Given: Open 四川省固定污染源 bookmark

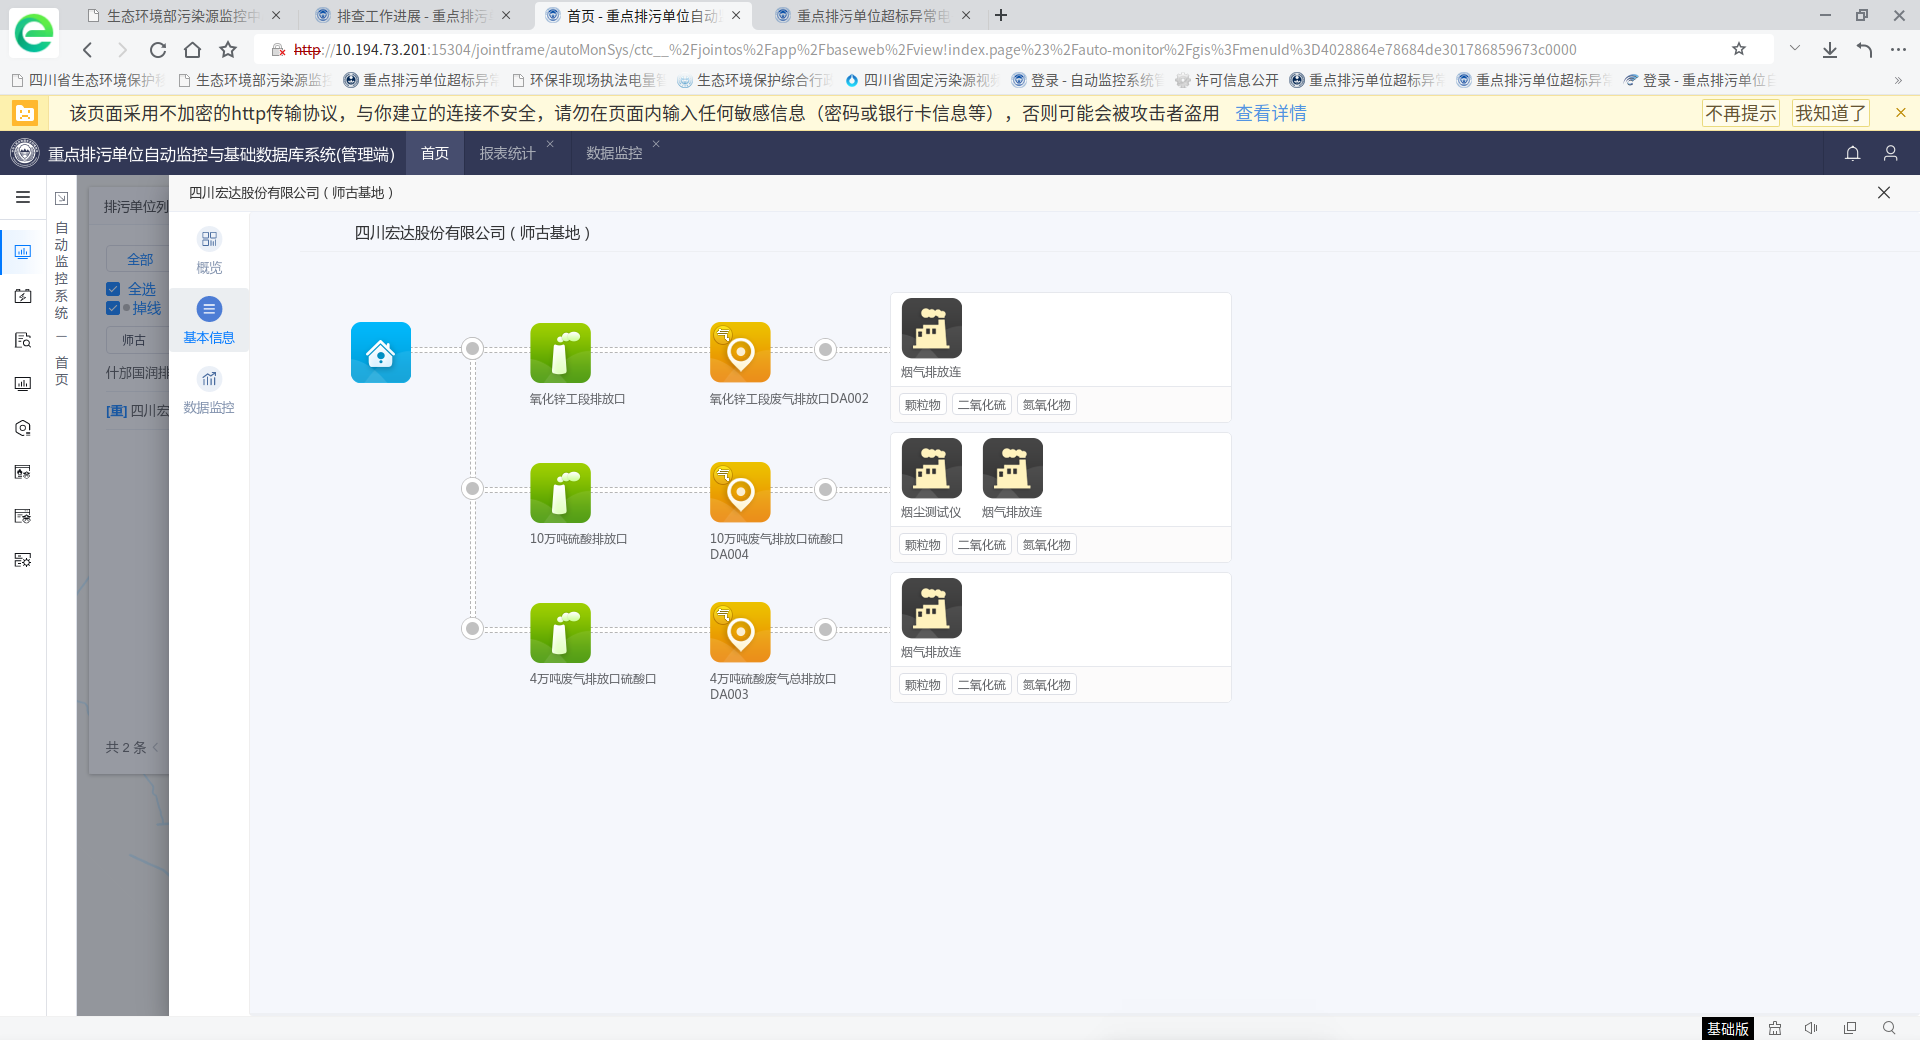Looking at the screenshot, I should (921, 80).
